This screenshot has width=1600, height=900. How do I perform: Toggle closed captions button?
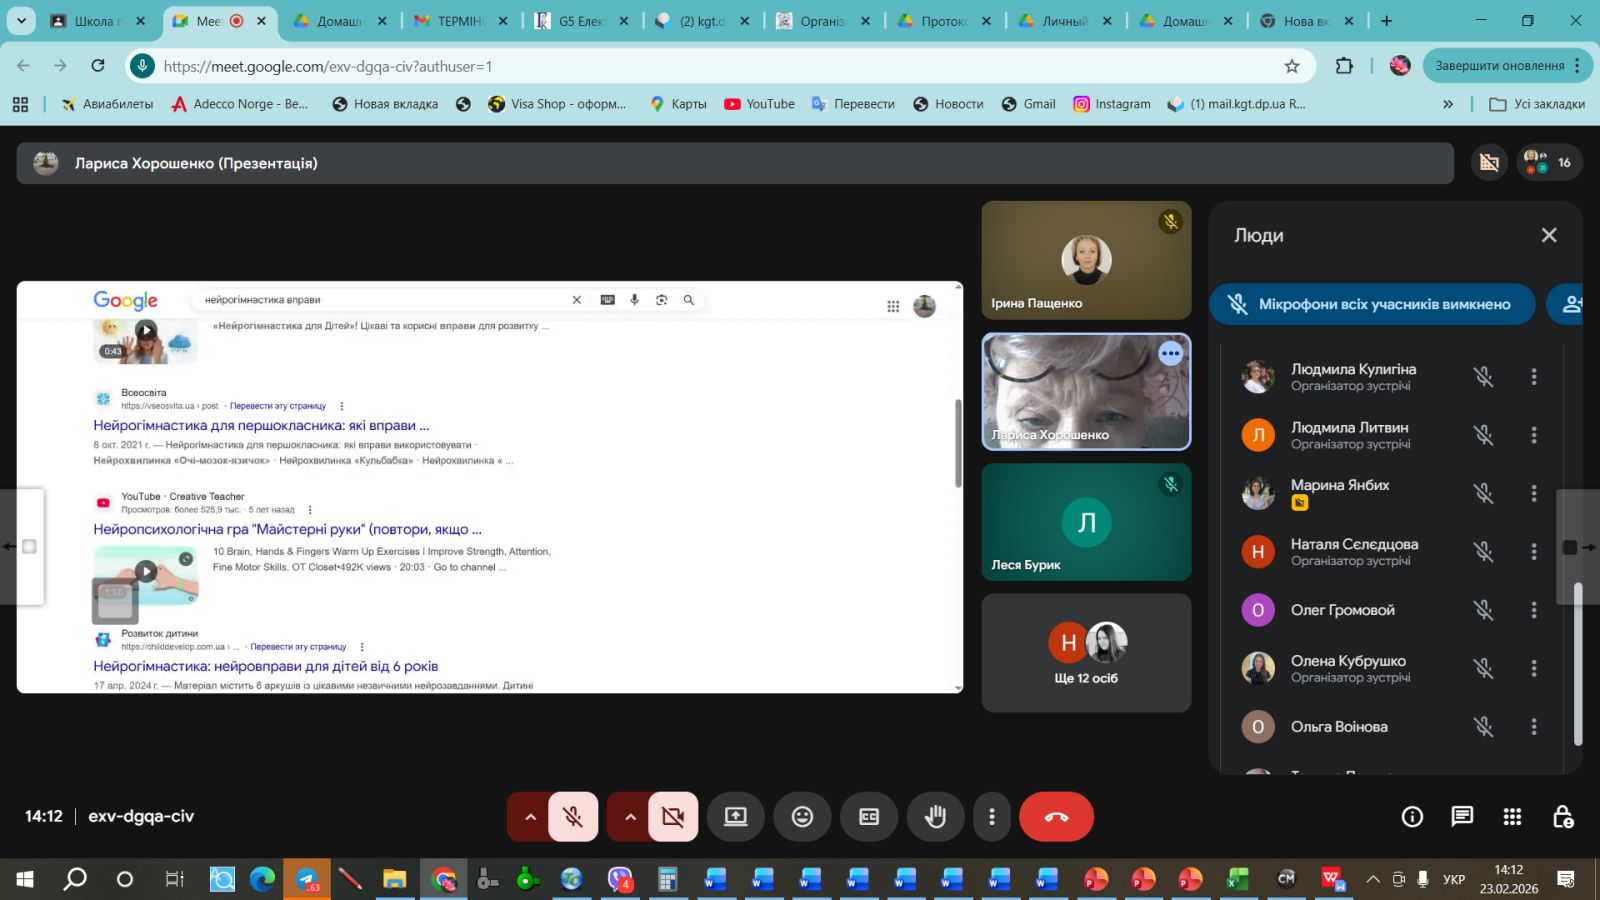click(869, 817)
